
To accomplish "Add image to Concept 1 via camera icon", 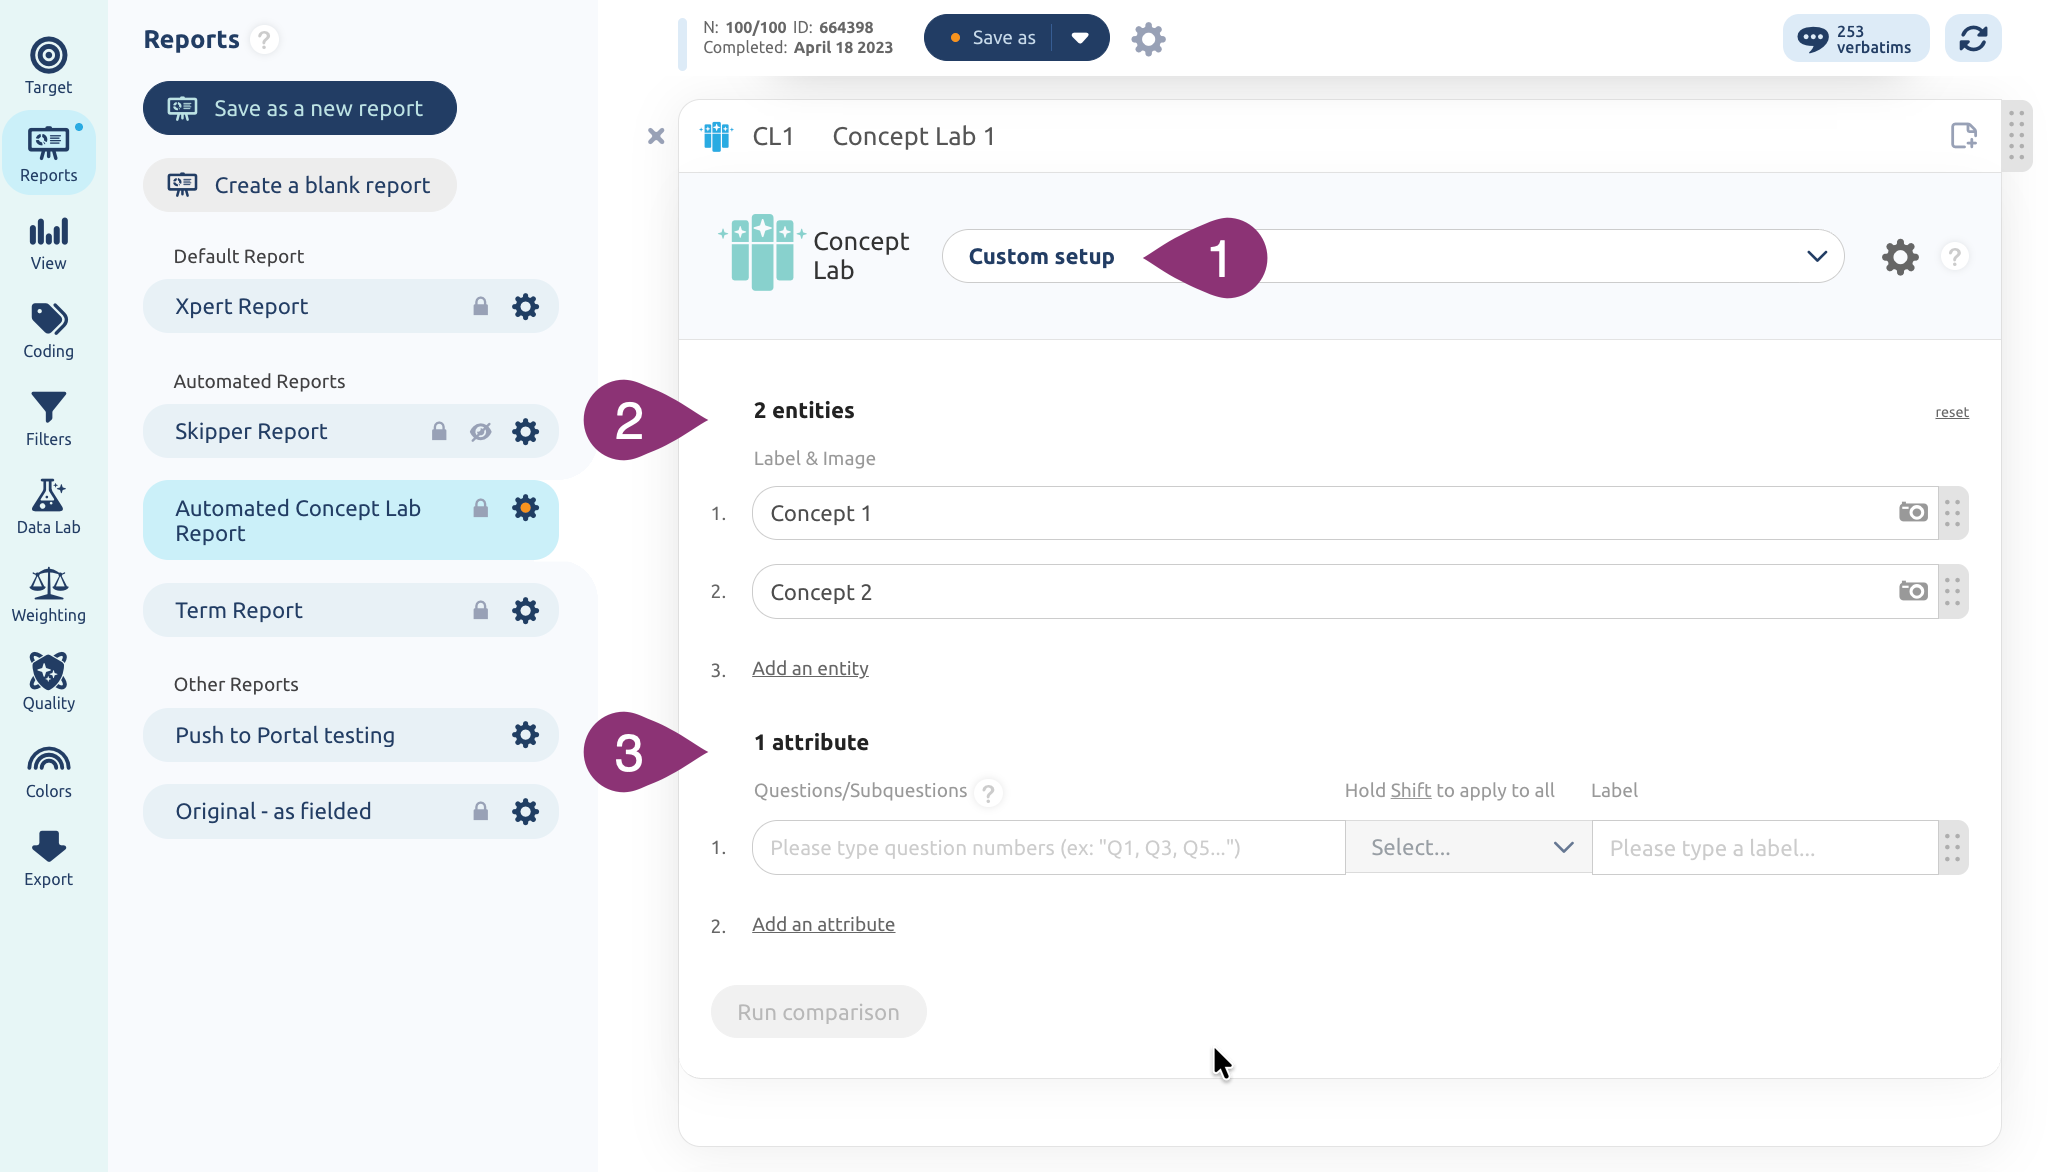I will click(1913, 513).
